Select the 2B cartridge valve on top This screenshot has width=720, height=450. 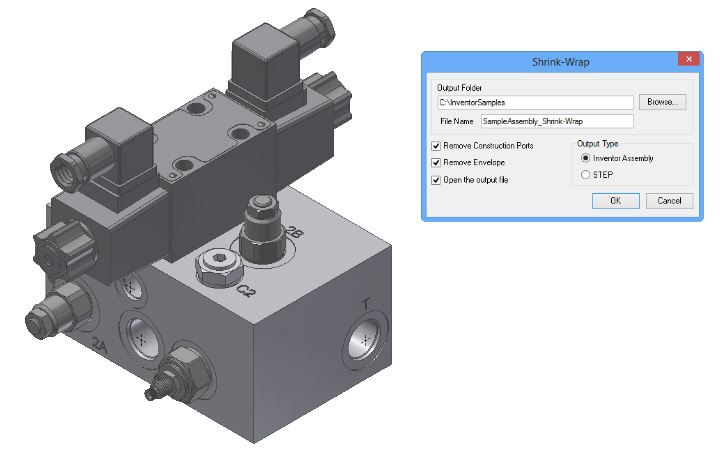[260, 225]
